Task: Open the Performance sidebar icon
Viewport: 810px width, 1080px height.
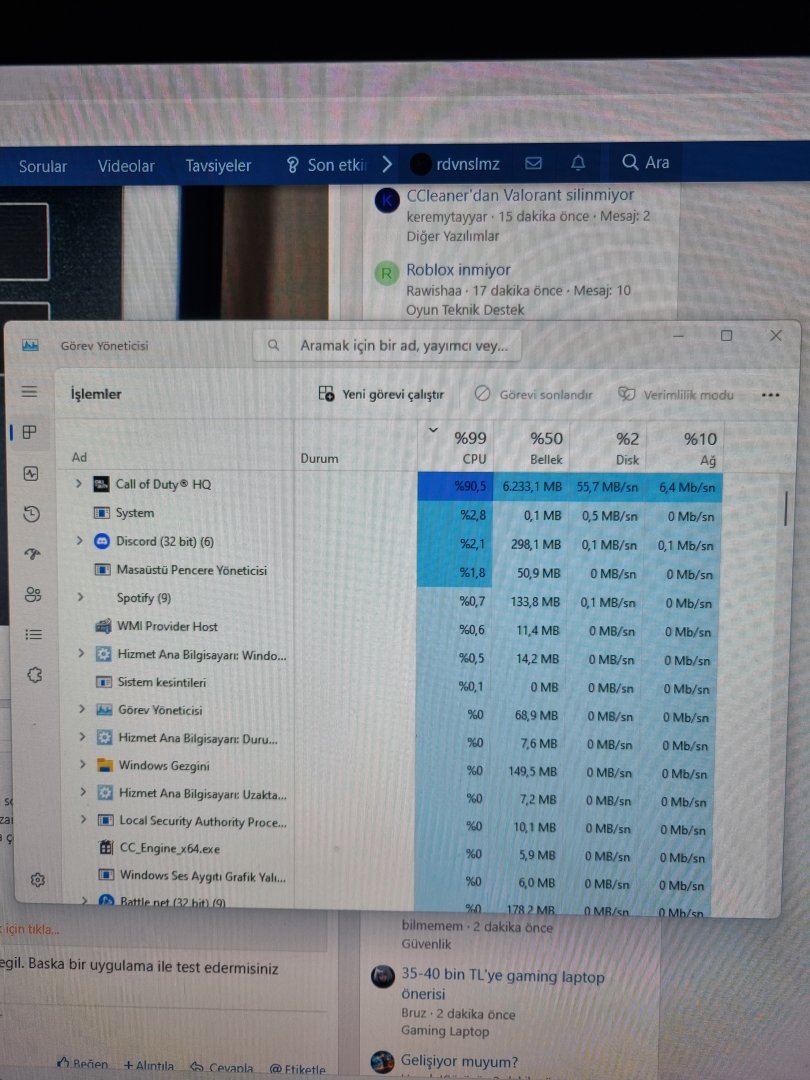Action: click(x=31, y=474)
